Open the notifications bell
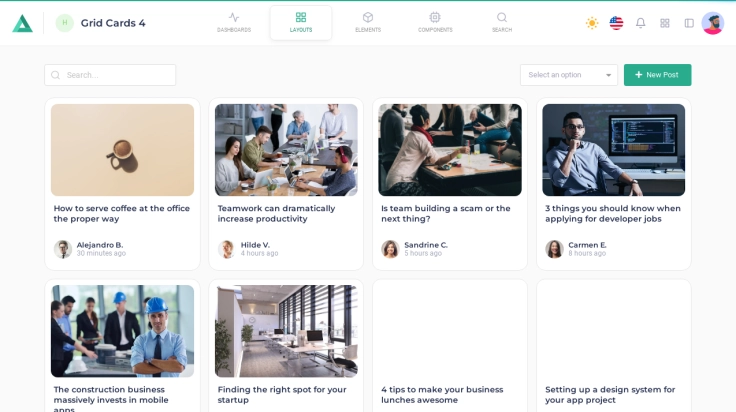Image resolution: width=736 pixels, height=412 pixels. [x=641, y=23]
